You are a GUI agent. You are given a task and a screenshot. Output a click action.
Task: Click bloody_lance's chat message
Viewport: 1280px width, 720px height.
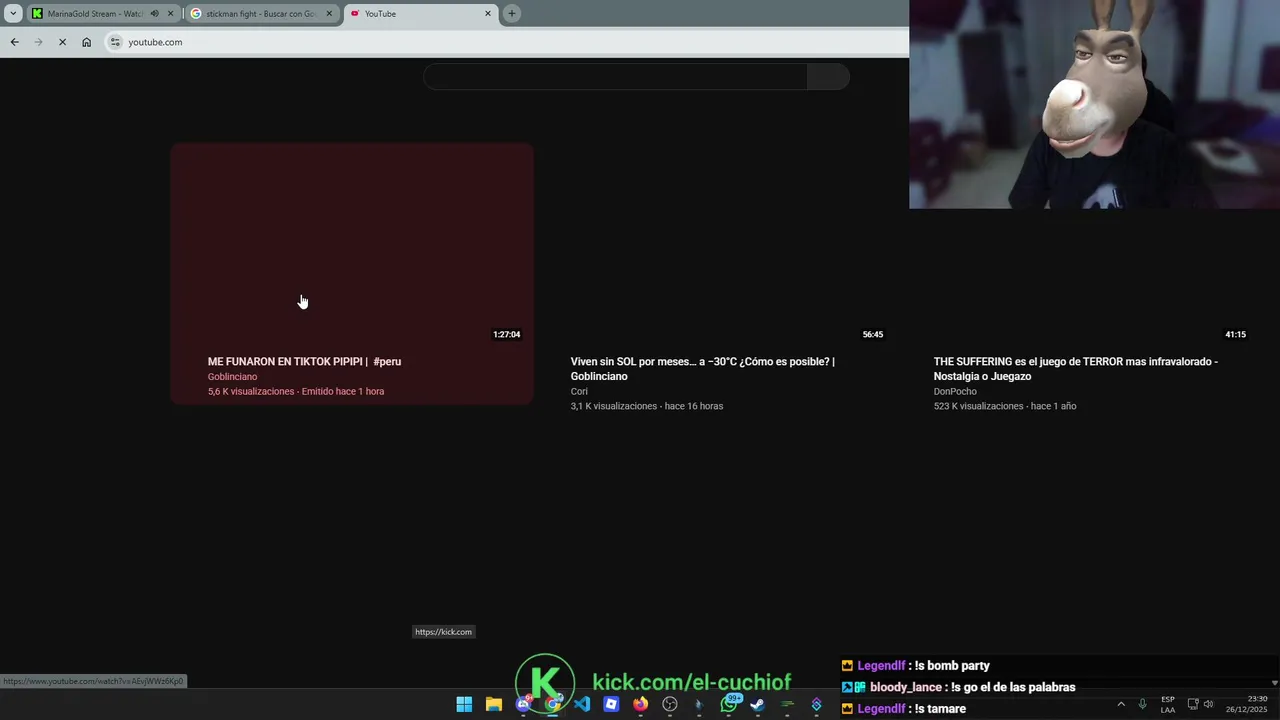tap(958, 688)
